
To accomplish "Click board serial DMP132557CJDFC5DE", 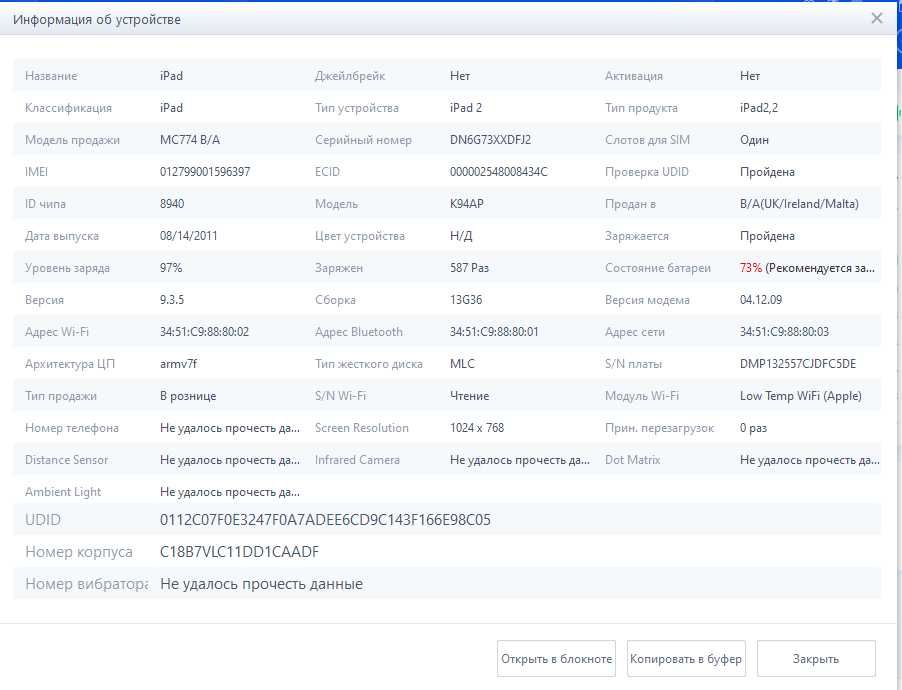I will point(798,364).
